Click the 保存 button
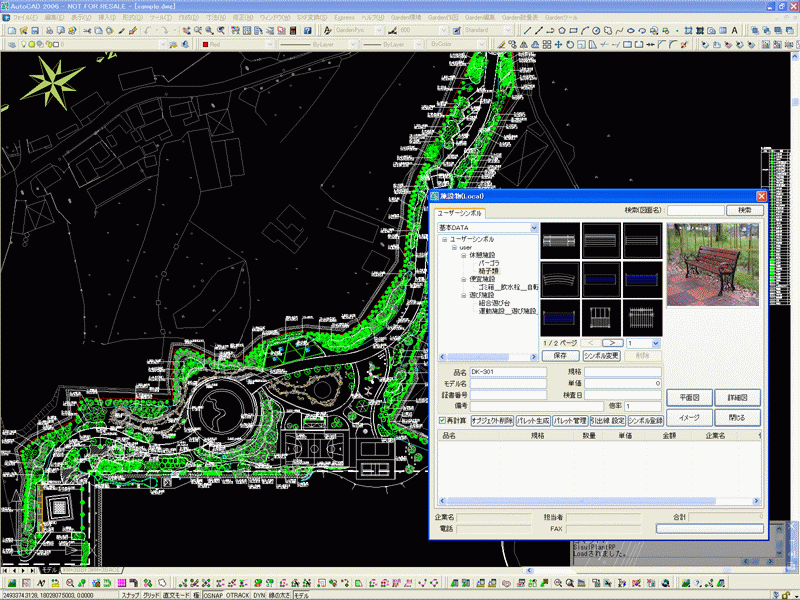This screenshot has height=600, width=800. [560, 356]
